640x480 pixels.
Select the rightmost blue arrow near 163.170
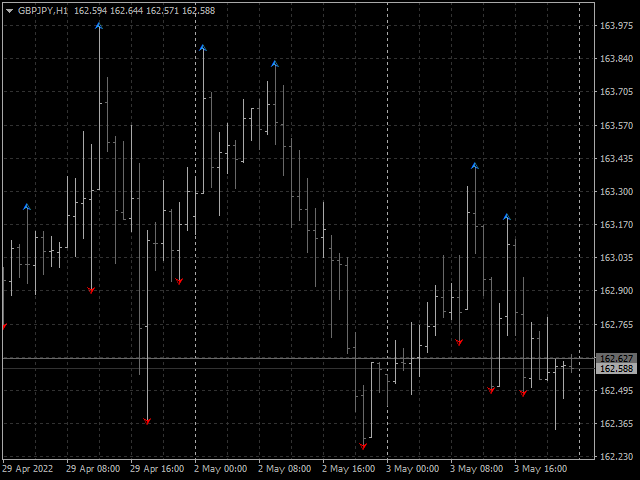point(507,217)
